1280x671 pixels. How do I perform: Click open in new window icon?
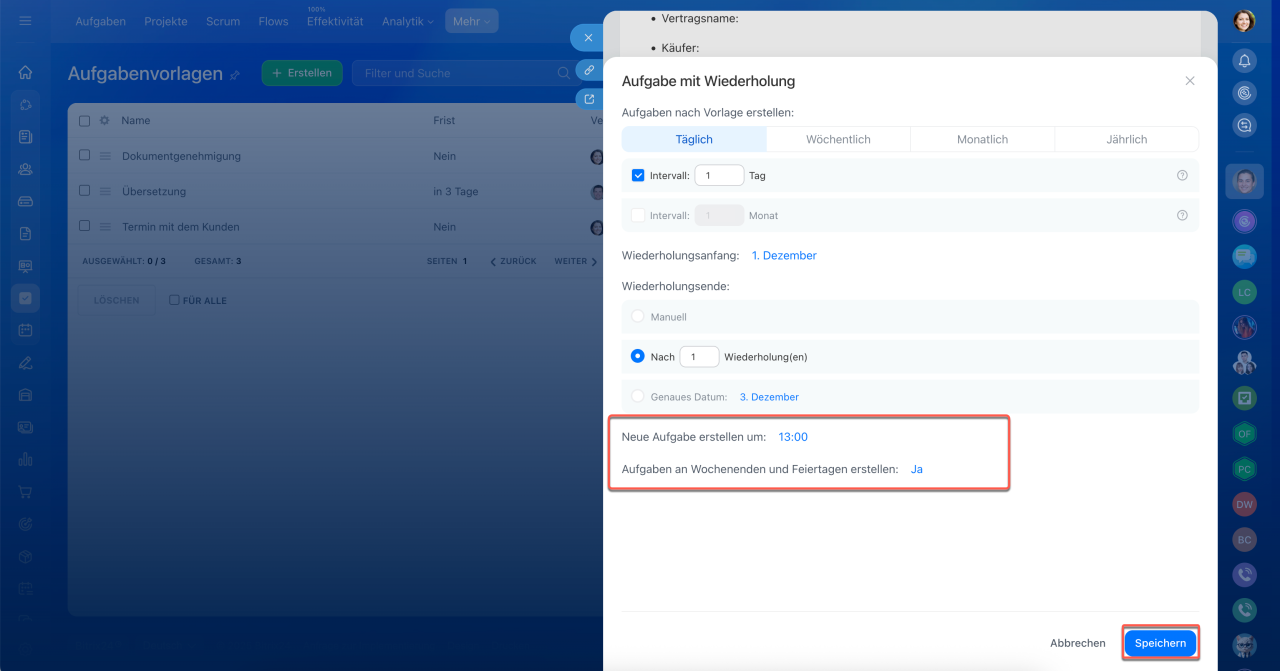click(589, 99)
